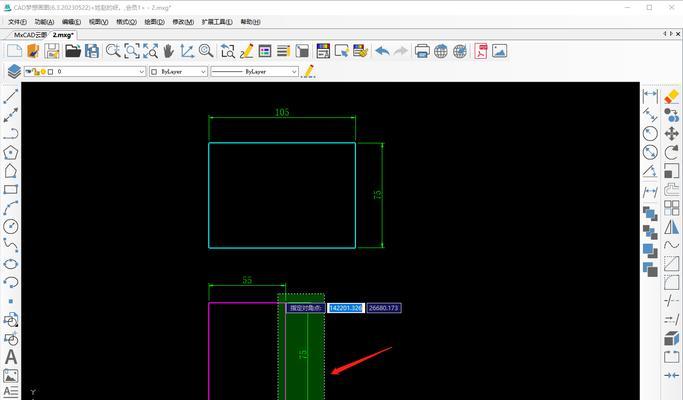Select the Array tool
This screenshot has height=400, width=683.
(x=672, y=208)
